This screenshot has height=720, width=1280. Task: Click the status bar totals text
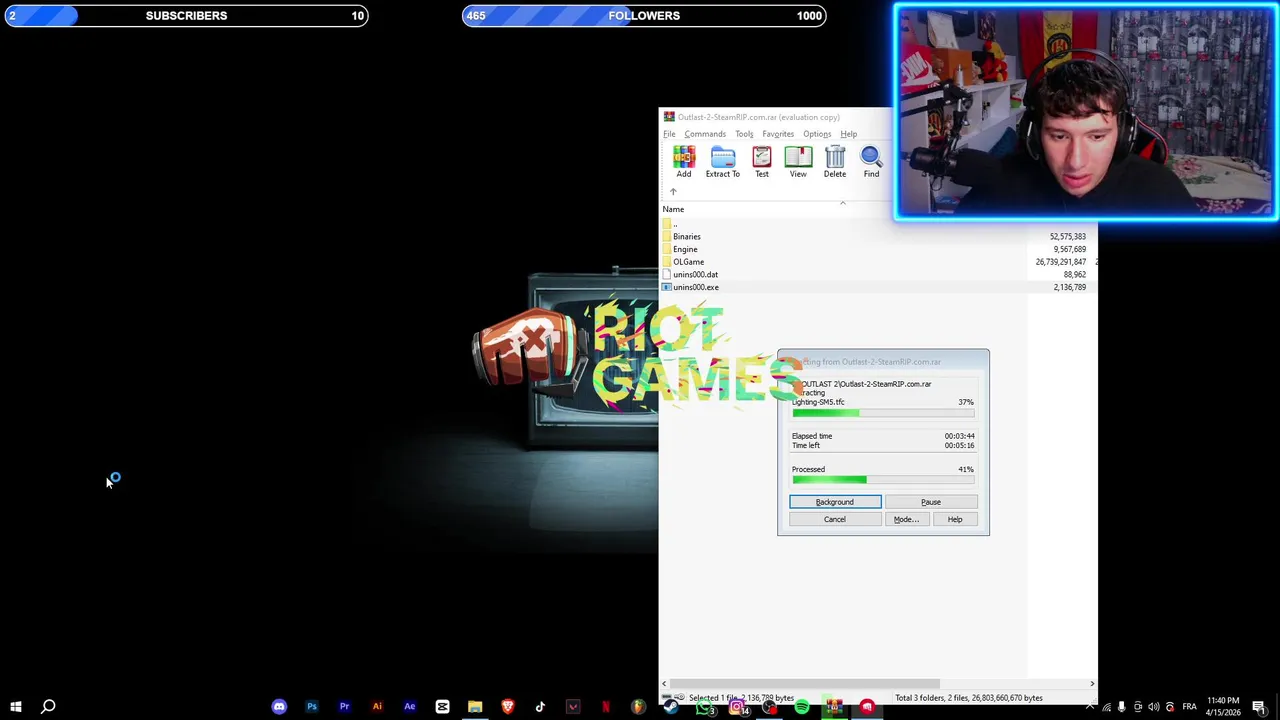[x=968, y=698]
